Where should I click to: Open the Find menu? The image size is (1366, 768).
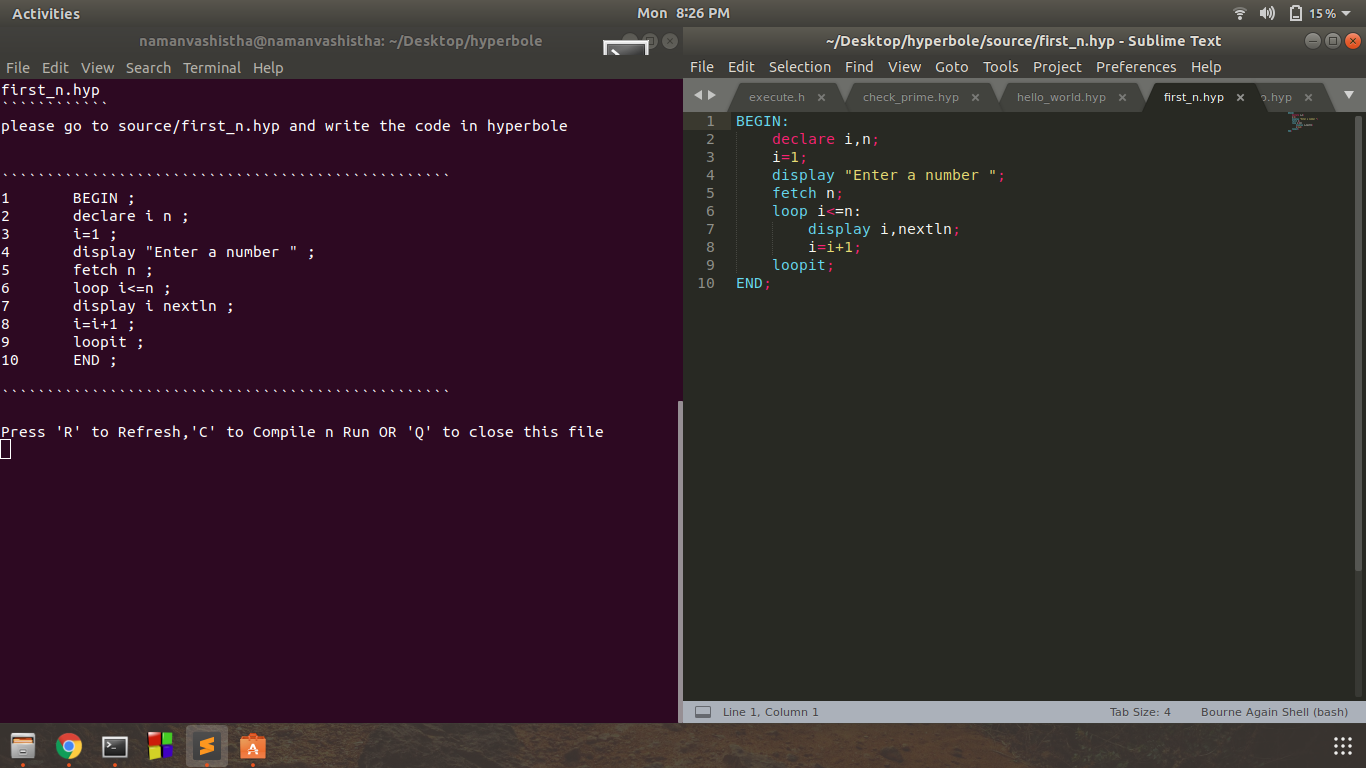click(x=859, y=67)
